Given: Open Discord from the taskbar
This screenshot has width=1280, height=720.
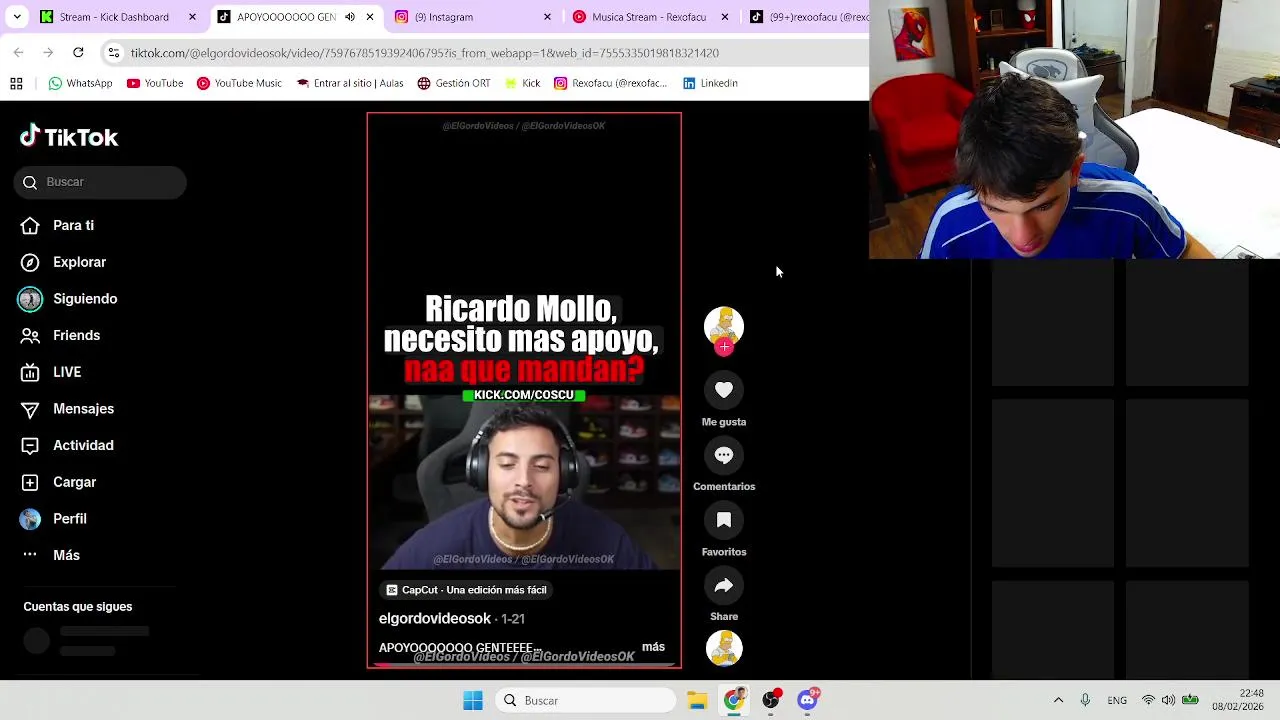Looking at the screenshot, I should point(808,701).
